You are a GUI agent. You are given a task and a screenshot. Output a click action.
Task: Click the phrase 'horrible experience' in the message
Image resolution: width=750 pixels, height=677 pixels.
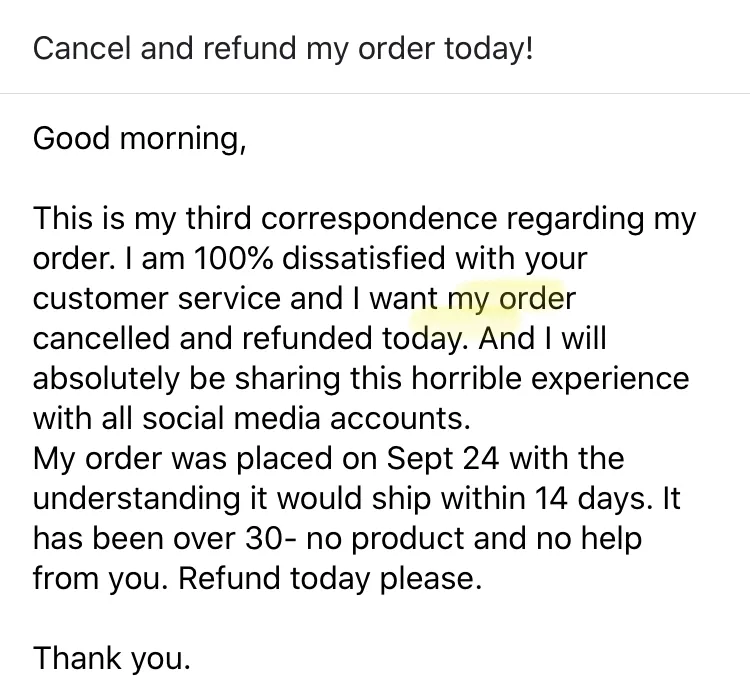tap(550, 378)
